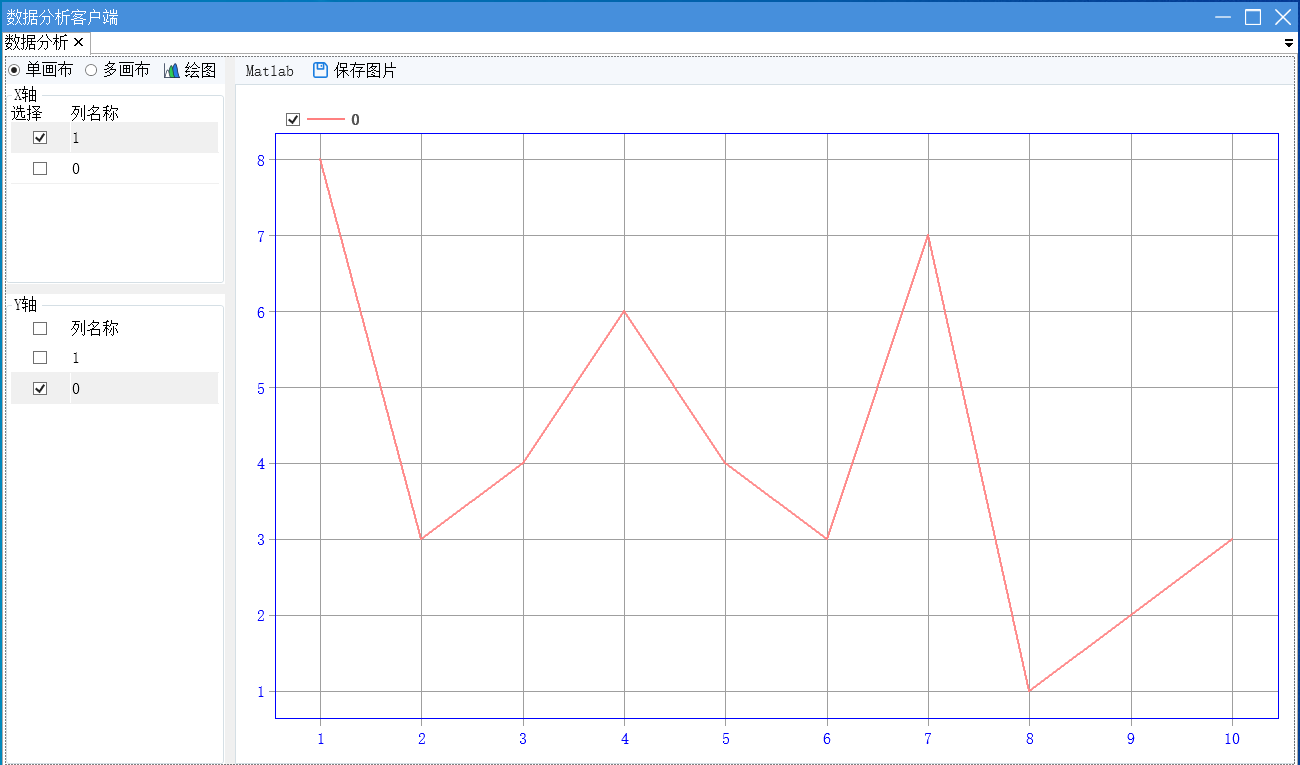This screenshot has height=765, width=1300.
Task: Click the bar-chart 绘图 icon
Action: [172, 71]
